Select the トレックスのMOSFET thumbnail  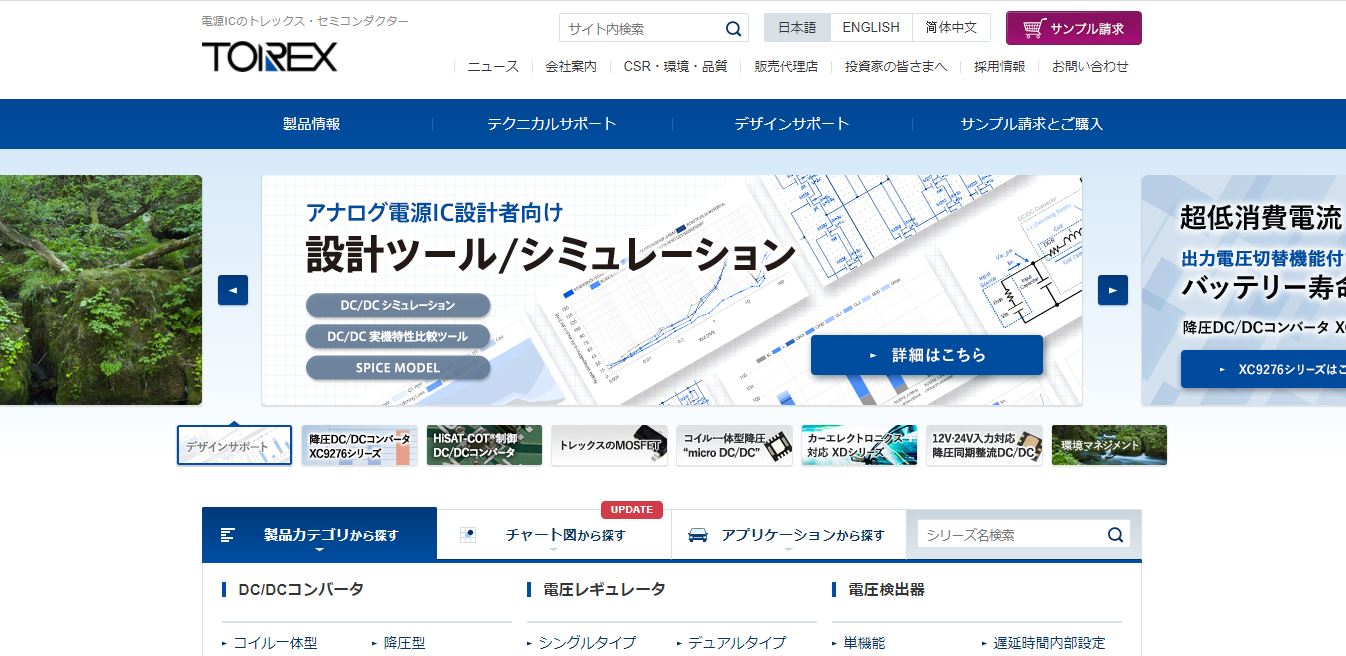(x=610, y=445)
